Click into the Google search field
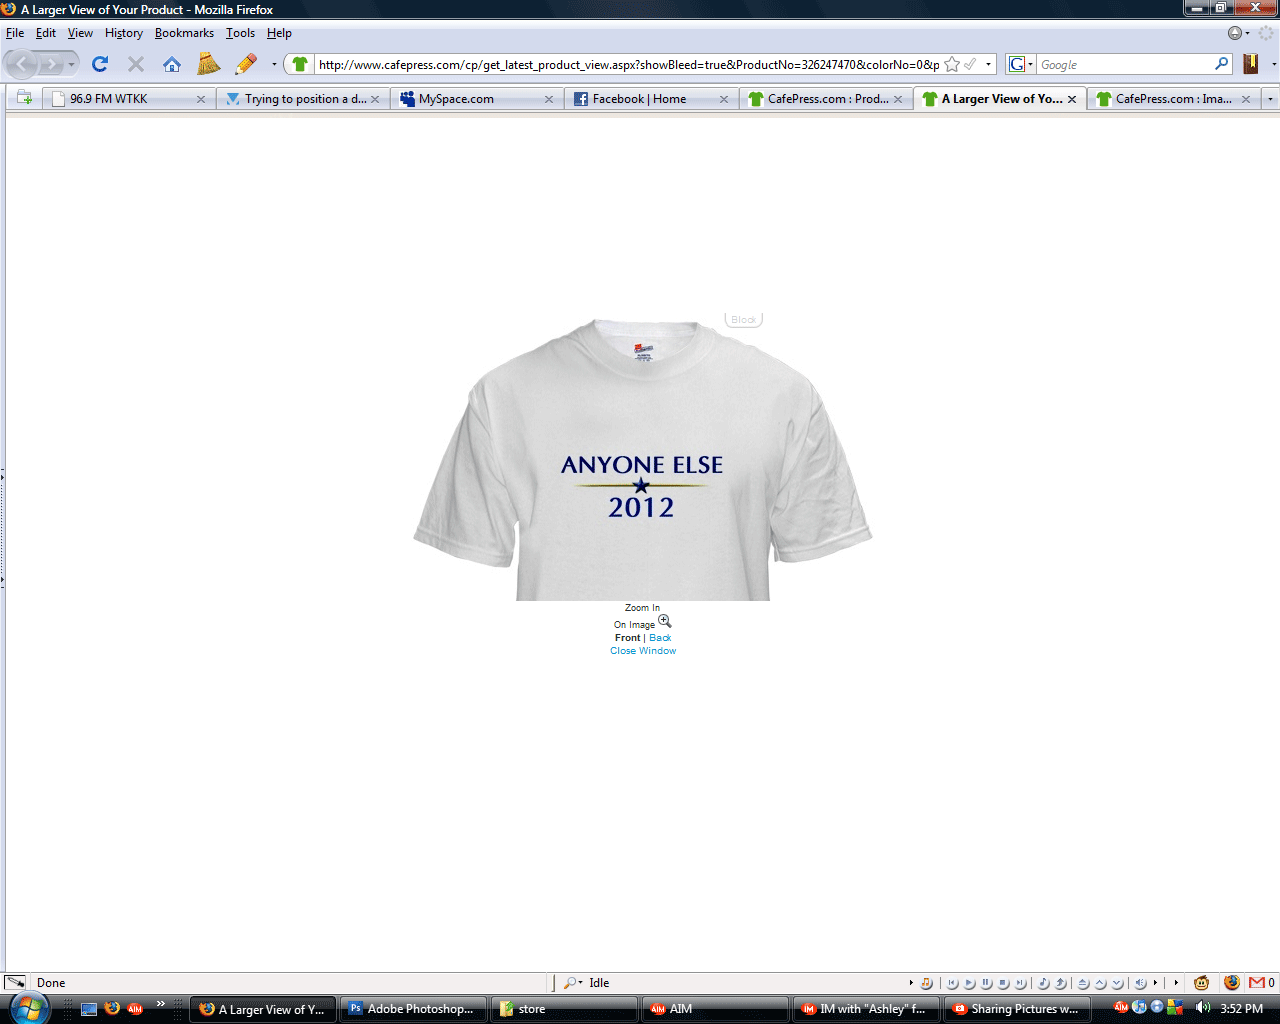The image size is (1280, 1024). click(1124, 64)
